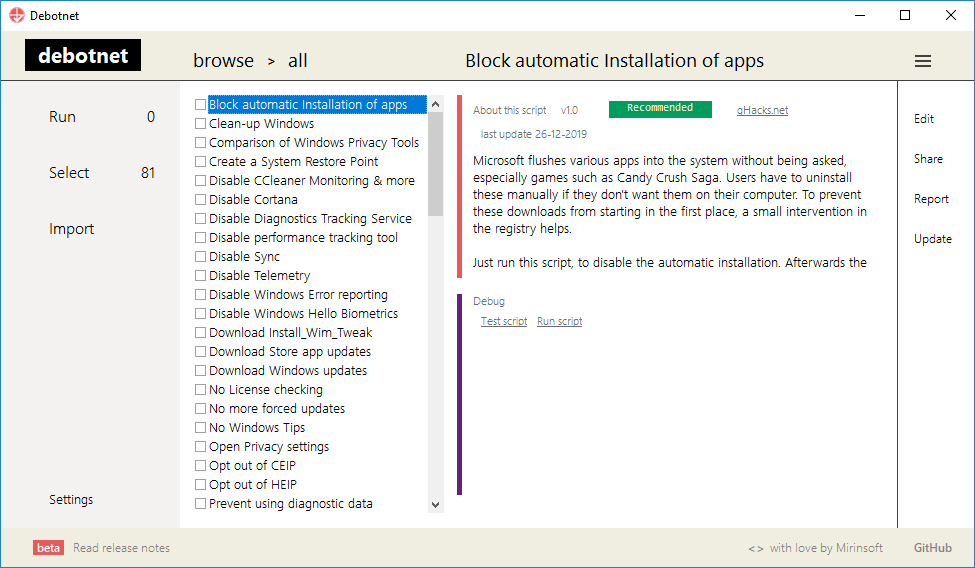Open the browse breadcrumb
Image resolution: width=975 pixels, height=568 pixels.
[223, 61]
